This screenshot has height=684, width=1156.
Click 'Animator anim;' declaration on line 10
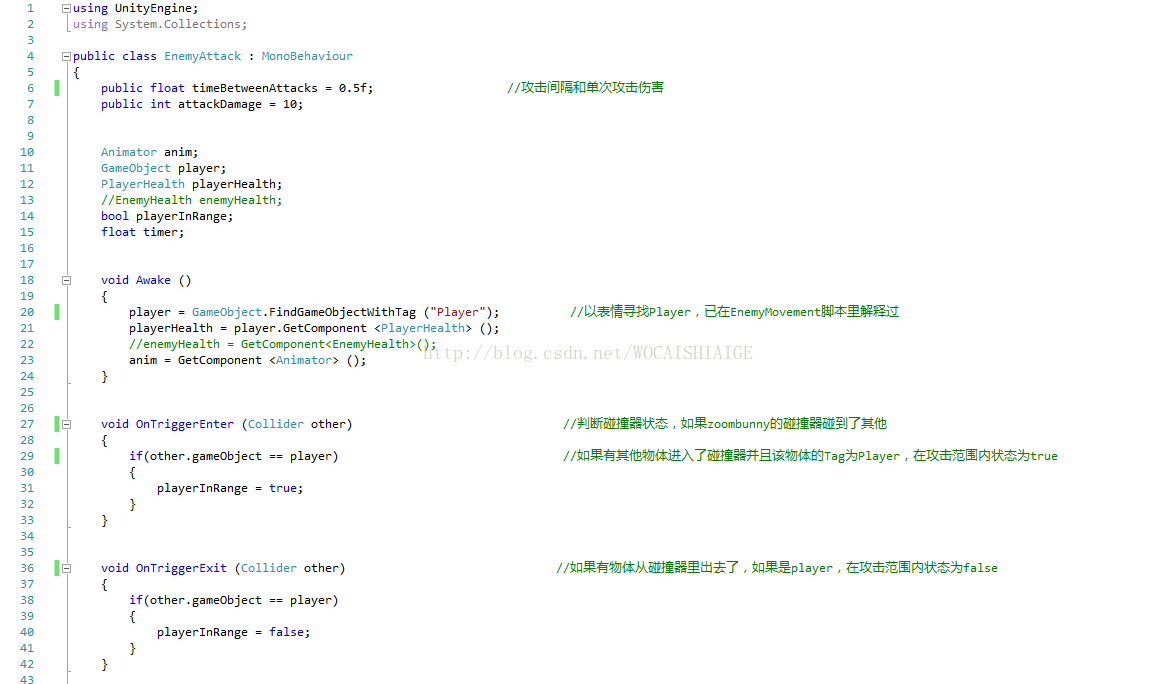[150, 152]
